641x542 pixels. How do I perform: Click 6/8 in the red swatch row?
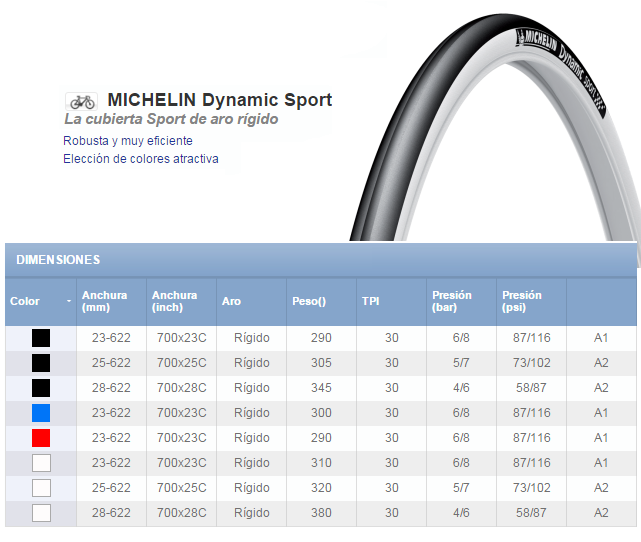[x=461, y=437]
